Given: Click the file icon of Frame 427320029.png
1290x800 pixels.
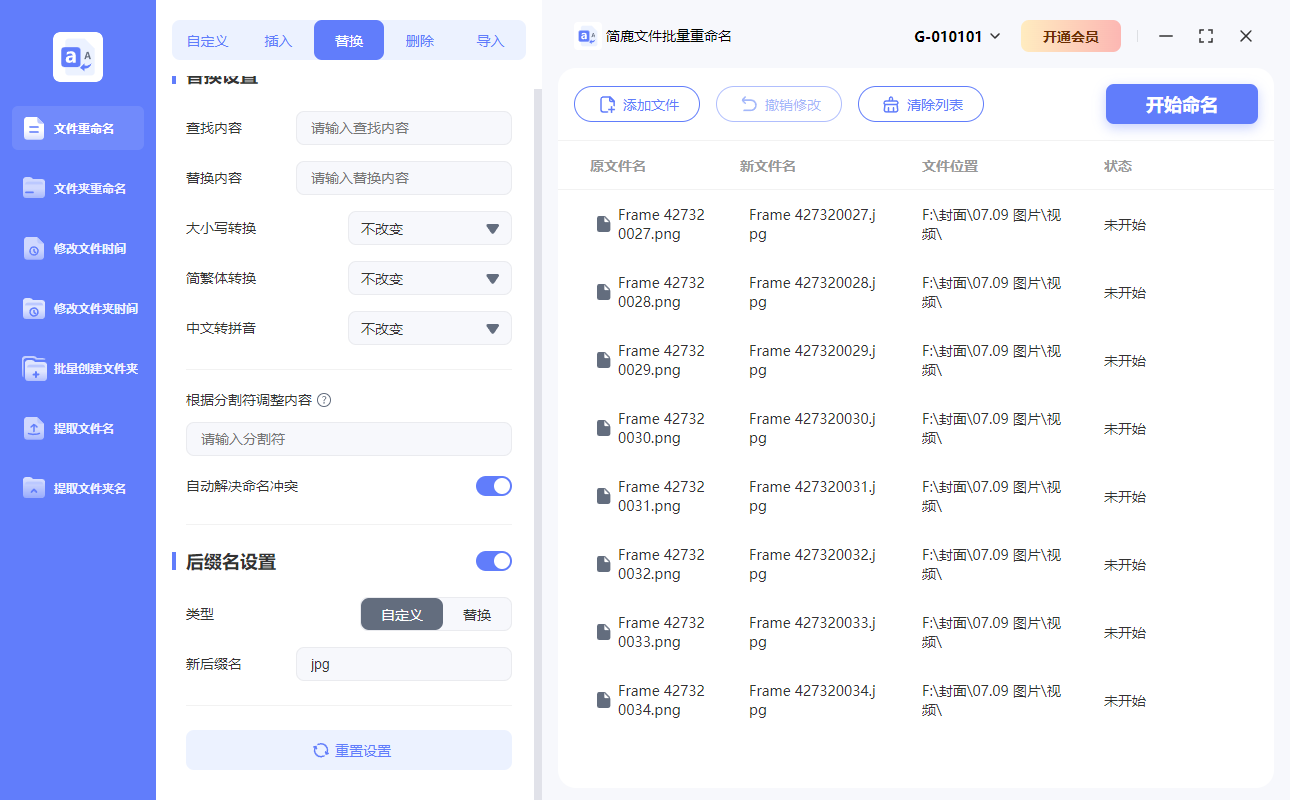Looking at the screenshot, I should [x=603, y=360].
